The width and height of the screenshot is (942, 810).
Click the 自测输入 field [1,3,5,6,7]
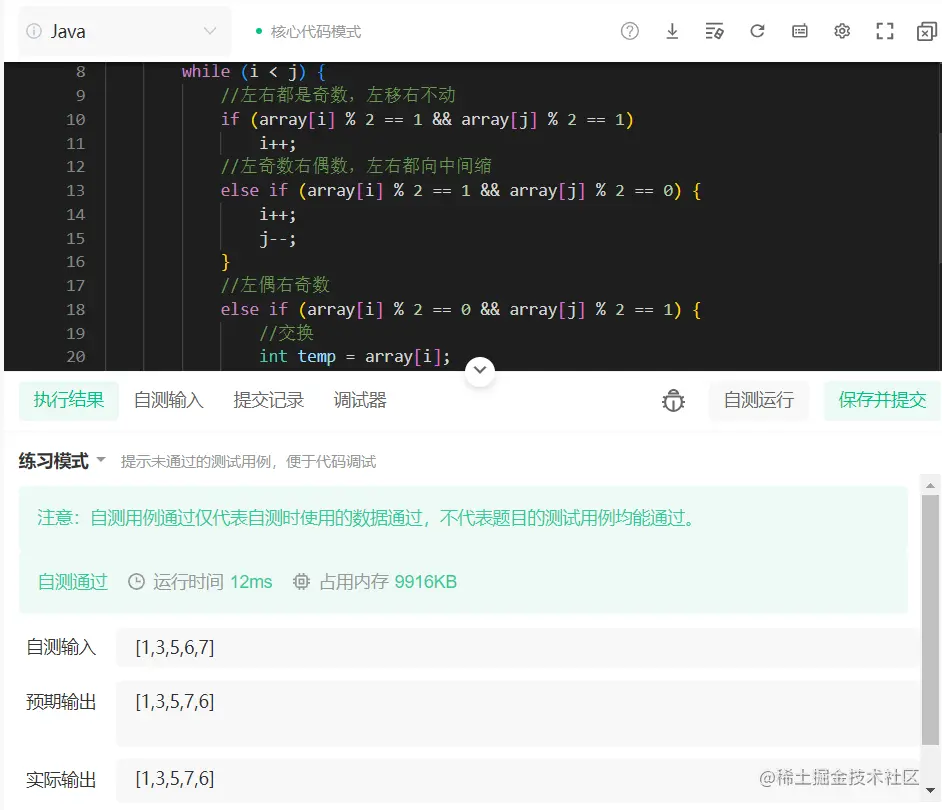point(517,648)
